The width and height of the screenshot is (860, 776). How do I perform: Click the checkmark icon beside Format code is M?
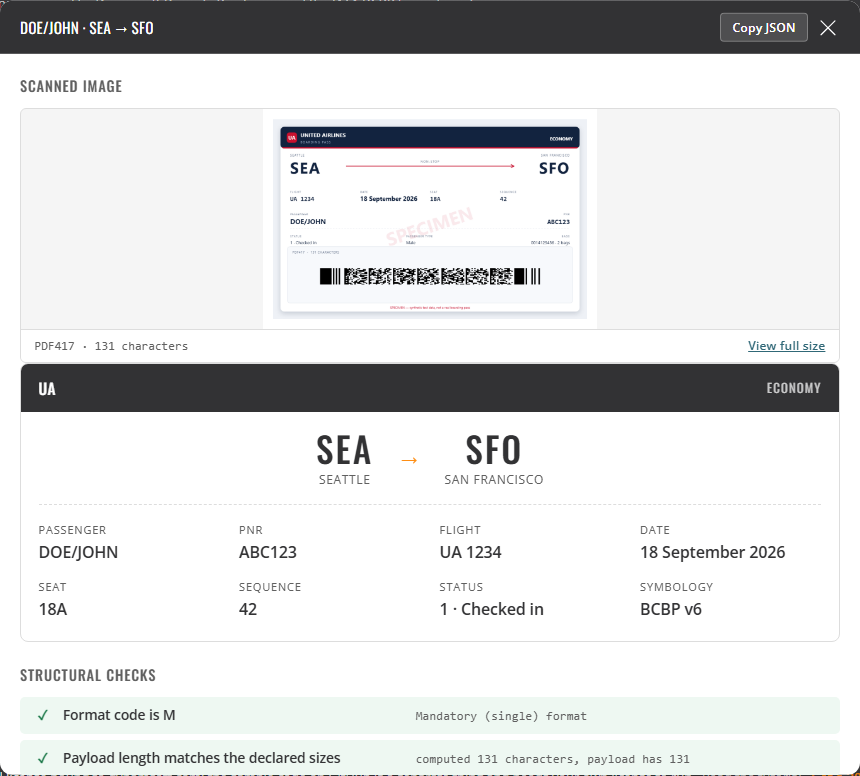43,716
